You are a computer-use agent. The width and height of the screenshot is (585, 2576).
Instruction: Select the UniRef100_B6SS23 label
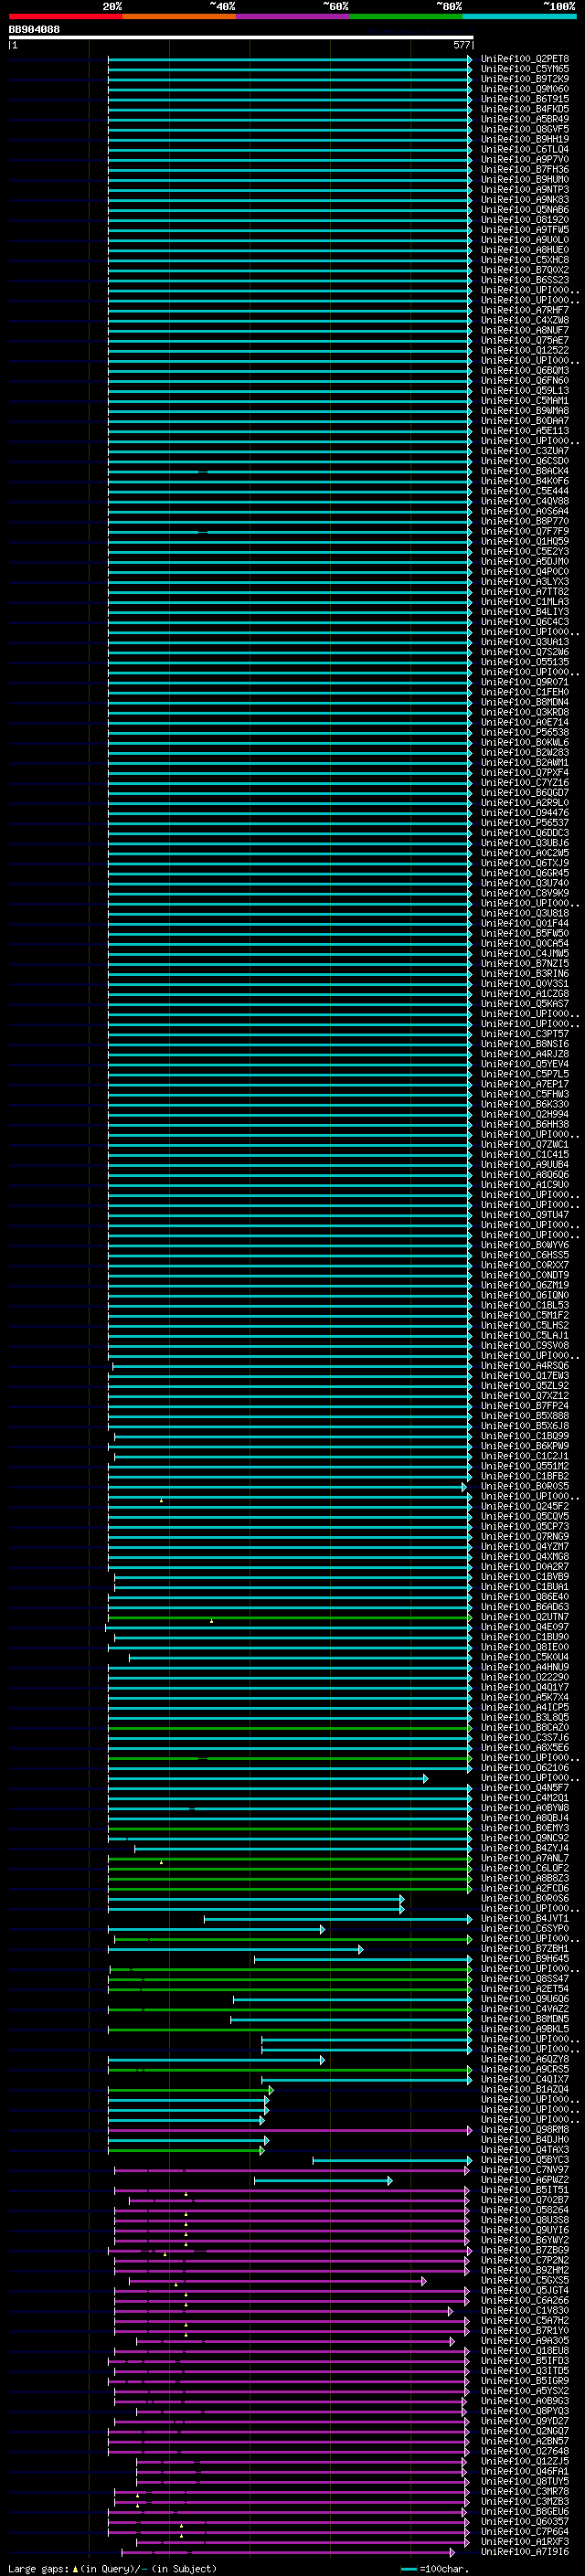coord(525,280)
